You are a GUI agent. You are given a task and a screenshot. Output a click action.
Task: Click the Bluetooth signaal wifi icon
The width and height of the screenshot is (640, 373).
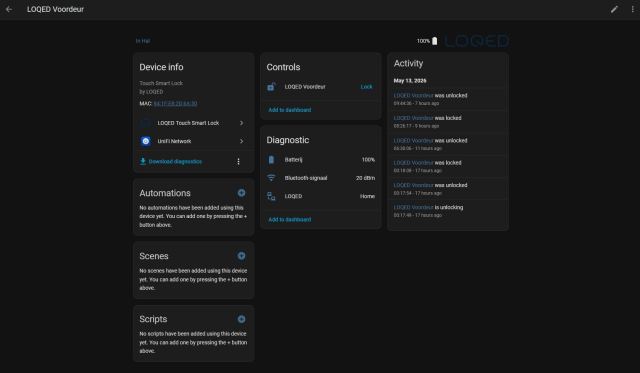[271, 178]
